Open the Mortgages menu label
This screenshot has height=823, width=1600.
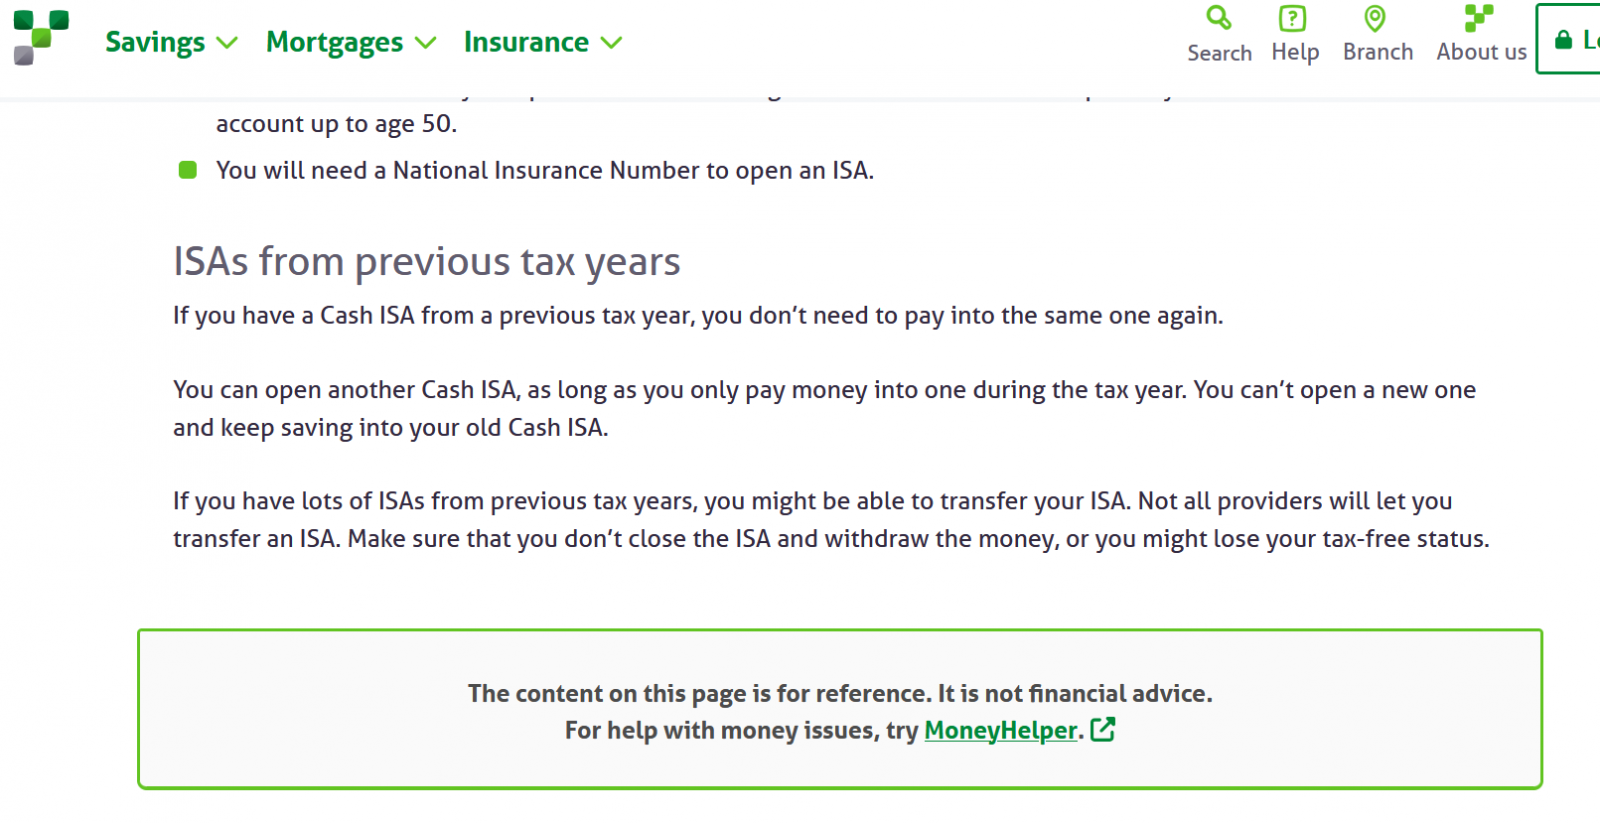(x=334, y=42)
